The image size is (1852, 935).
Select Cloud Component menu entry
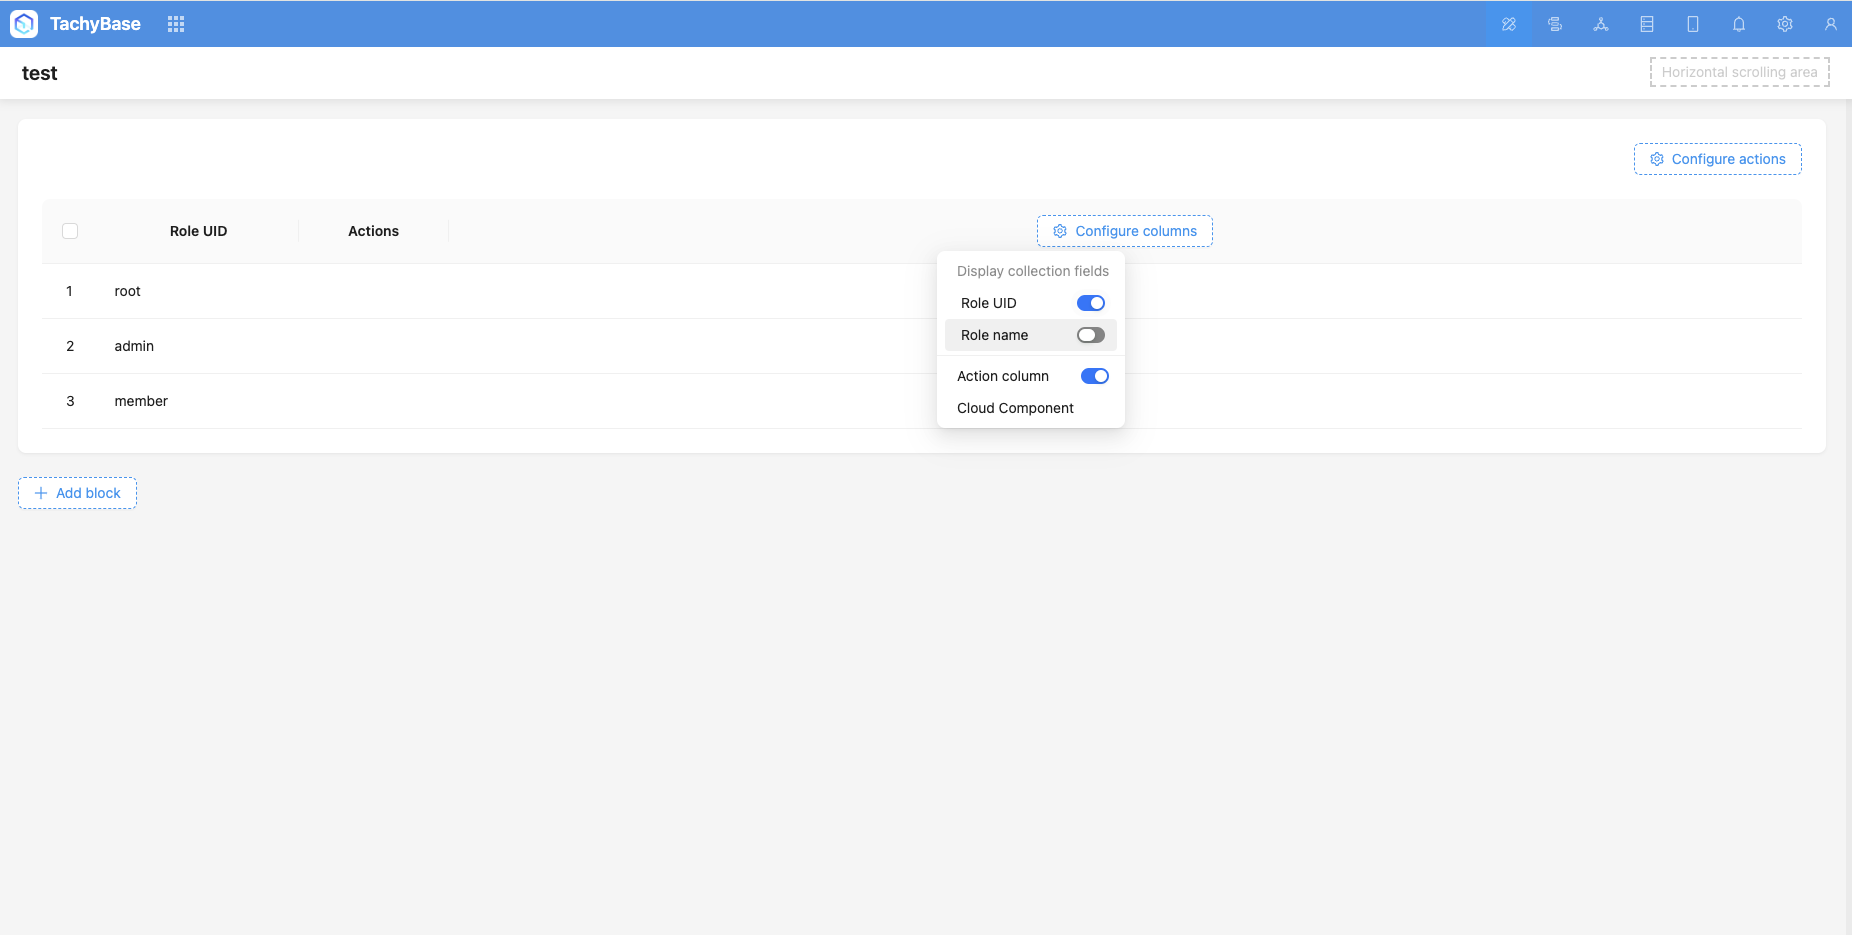click(x=1031, y=408)
